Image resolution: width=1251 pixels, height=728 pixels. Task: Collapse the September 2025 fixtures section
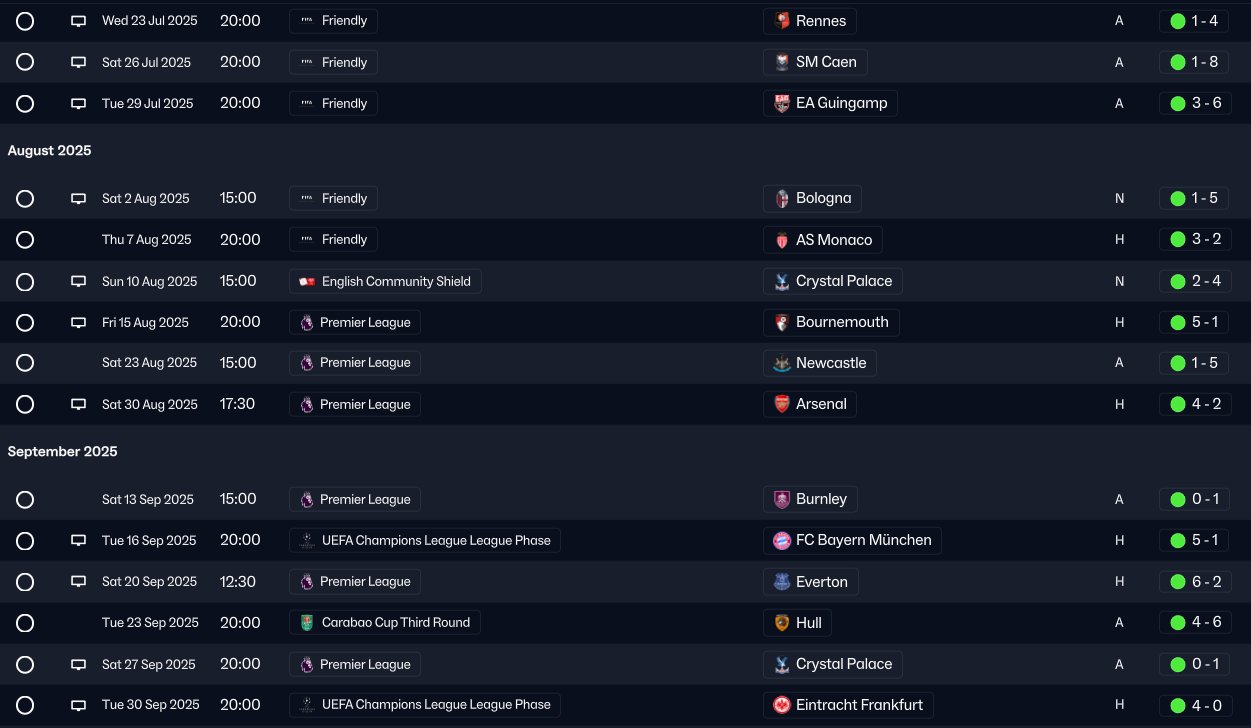pyautogui.click(x=62, y=452)
